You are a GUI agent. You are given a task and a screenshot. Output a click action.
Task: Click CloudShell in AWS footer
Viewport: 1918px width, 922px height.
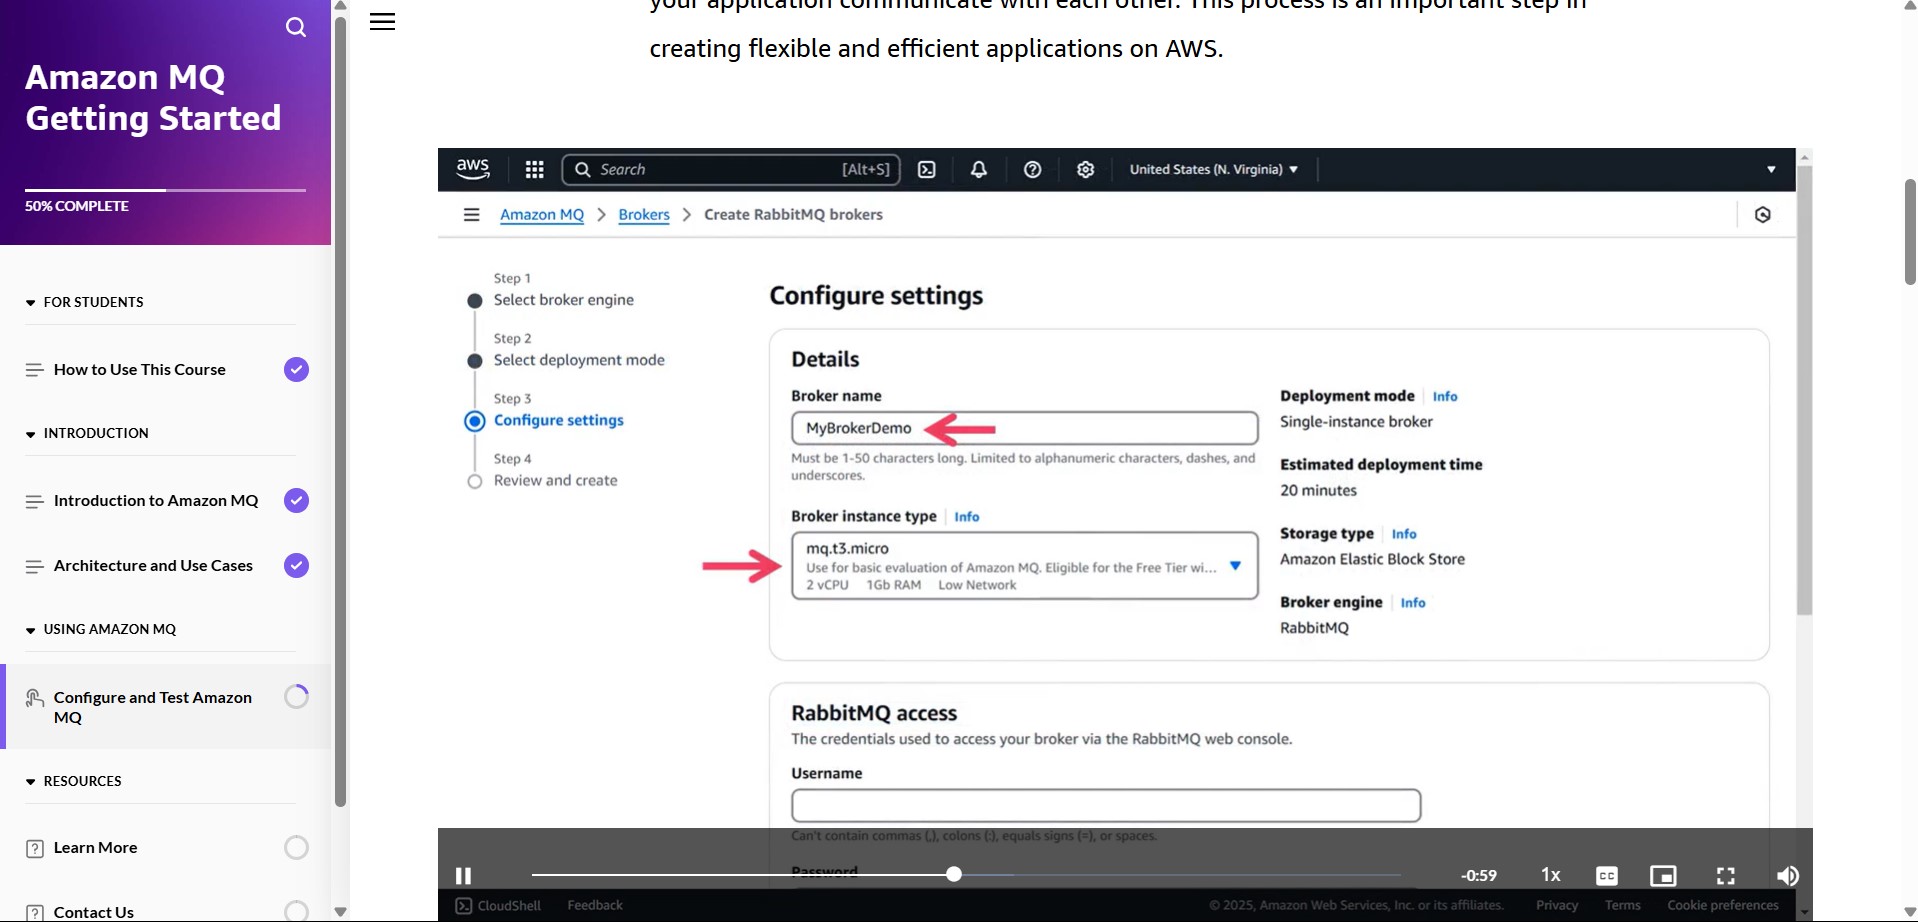click(498, 906)
